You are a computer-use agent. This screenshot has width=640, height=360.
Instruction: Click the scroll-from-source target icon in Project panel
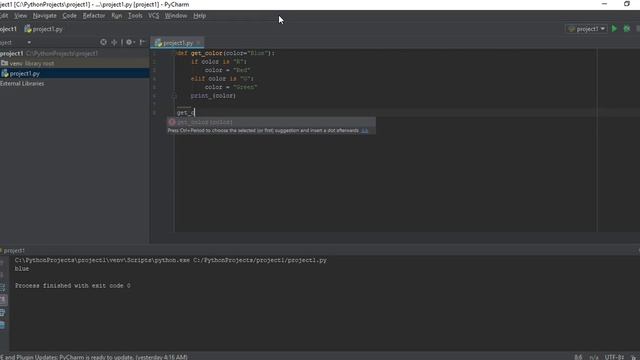coord(103,42)
